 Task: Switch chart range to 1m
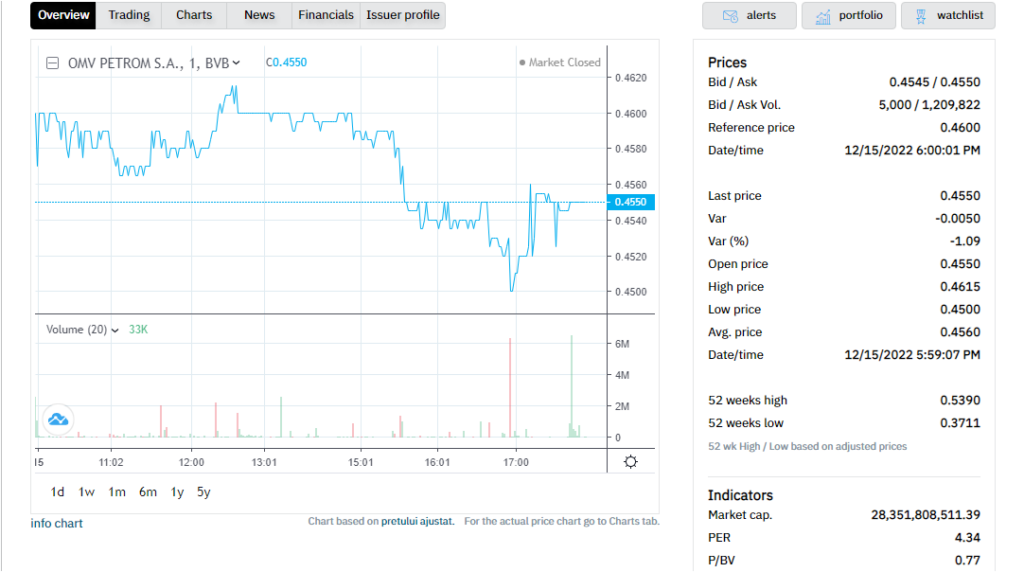(x=117, y=492)
